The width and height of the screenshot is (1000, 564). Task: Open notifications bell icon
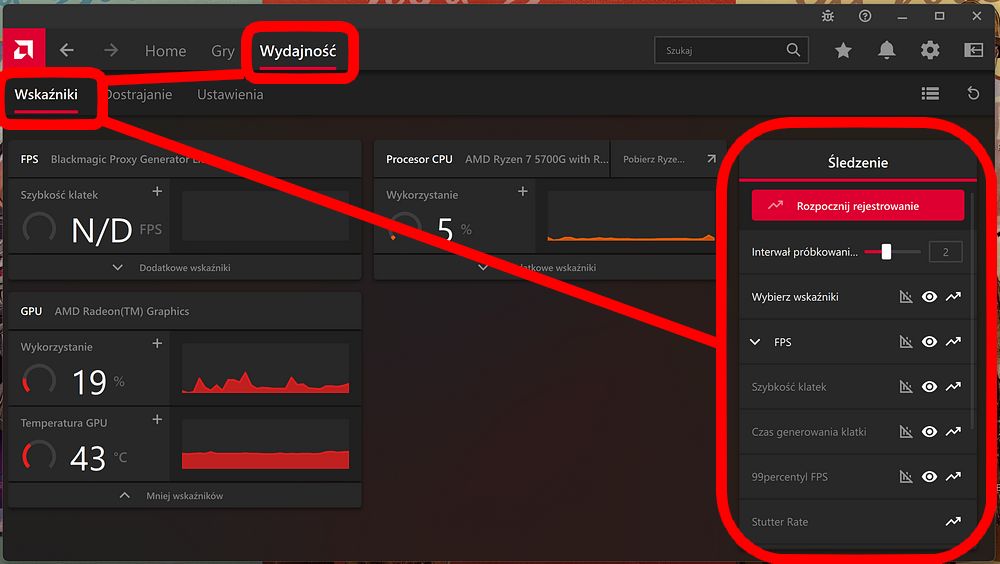pyautogui.click(x=886, y=50)
